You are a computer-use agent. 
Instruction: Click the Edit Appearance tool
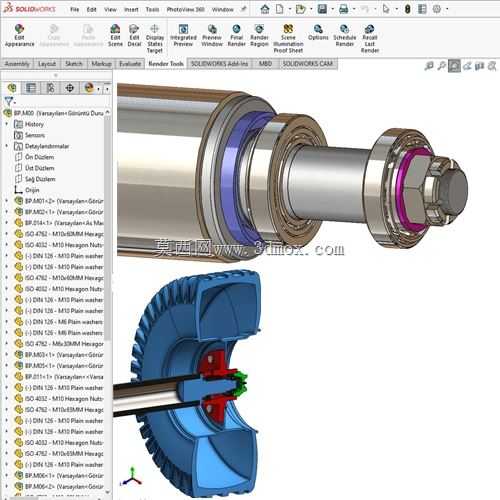pyautogui.click(x=20, y=35)
